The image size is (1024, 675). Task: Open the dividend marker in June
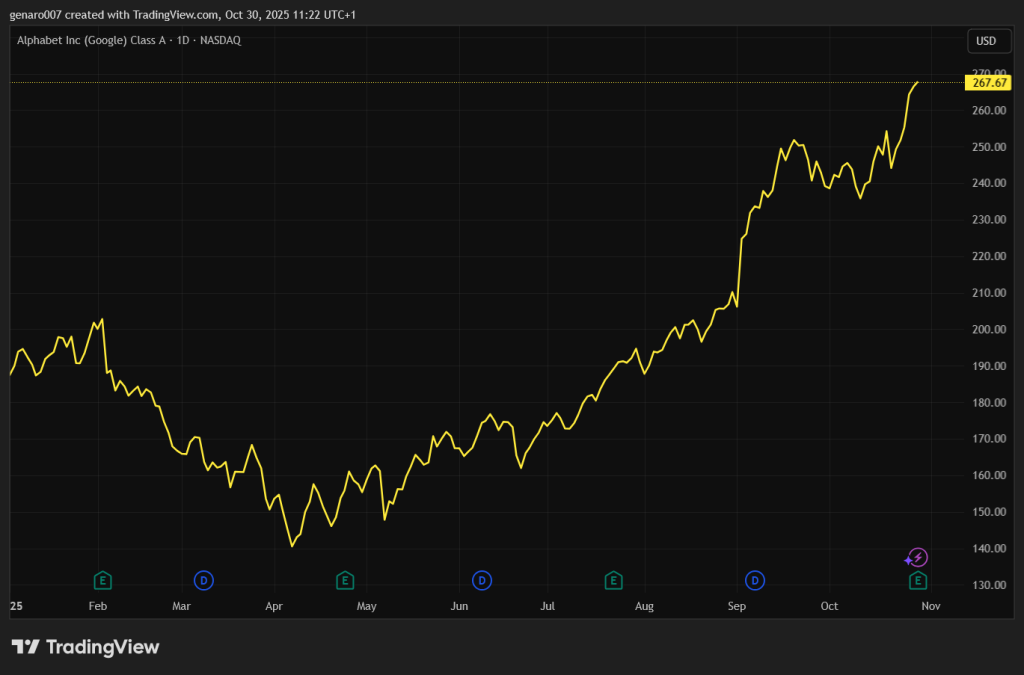coord(482,580)
